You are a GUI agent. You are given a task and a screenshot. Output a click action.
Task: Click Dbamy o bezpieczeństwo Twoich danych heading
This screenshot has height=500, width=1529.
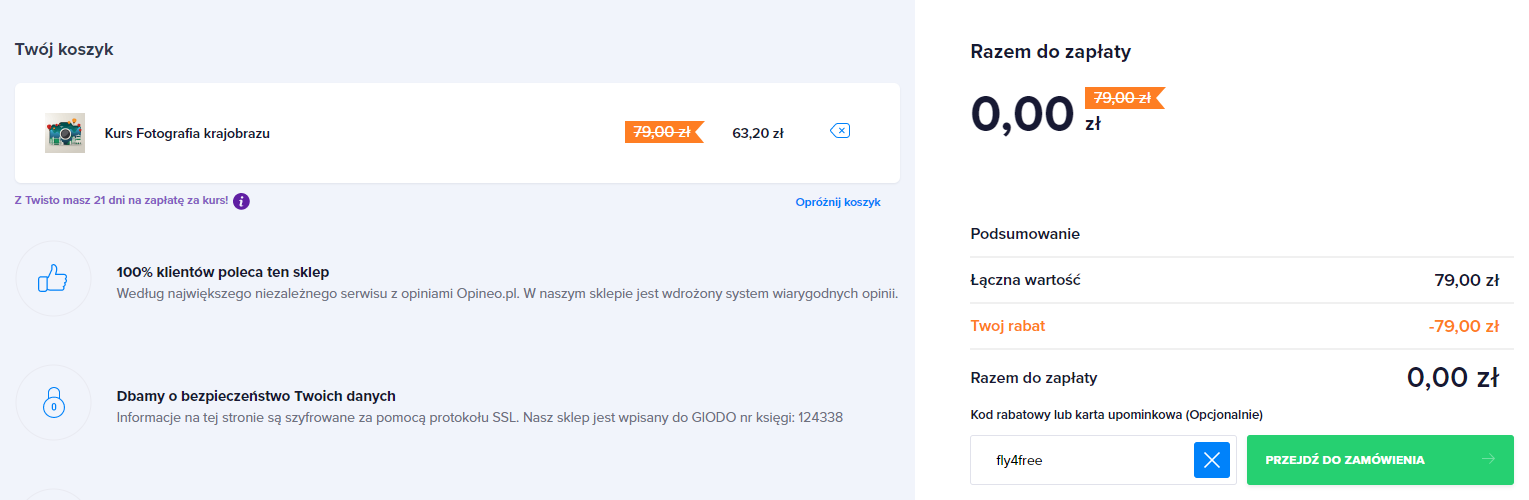[256, 396]
